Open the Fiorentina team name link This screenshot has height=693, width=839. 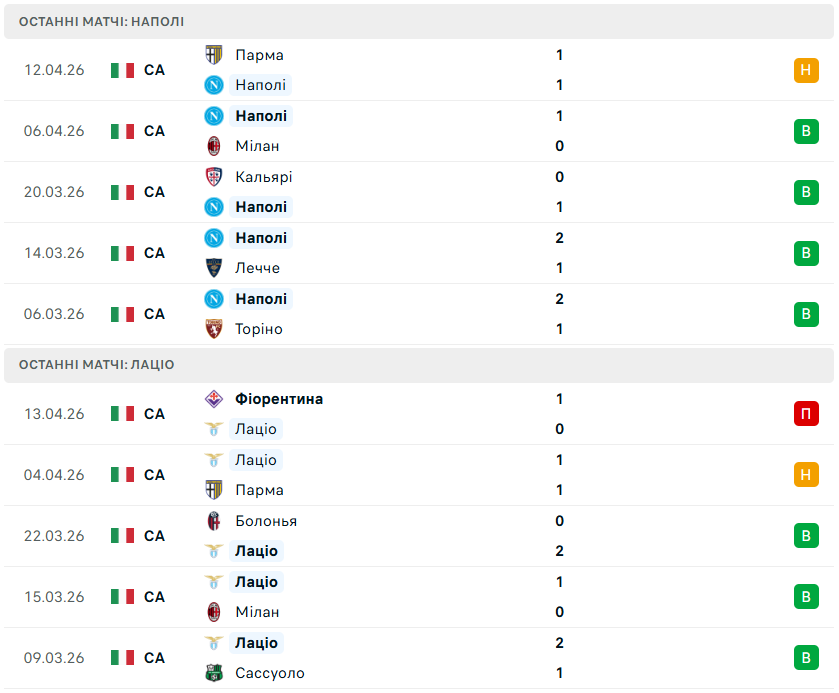pos(279,399)
